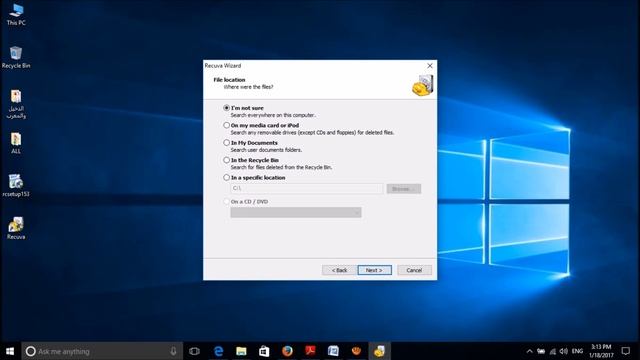Image resolution: width=640 pixels, height=360 pixels.
Task: Select the Recuva desktop shortcut
Action: click(x=16, y=228)
